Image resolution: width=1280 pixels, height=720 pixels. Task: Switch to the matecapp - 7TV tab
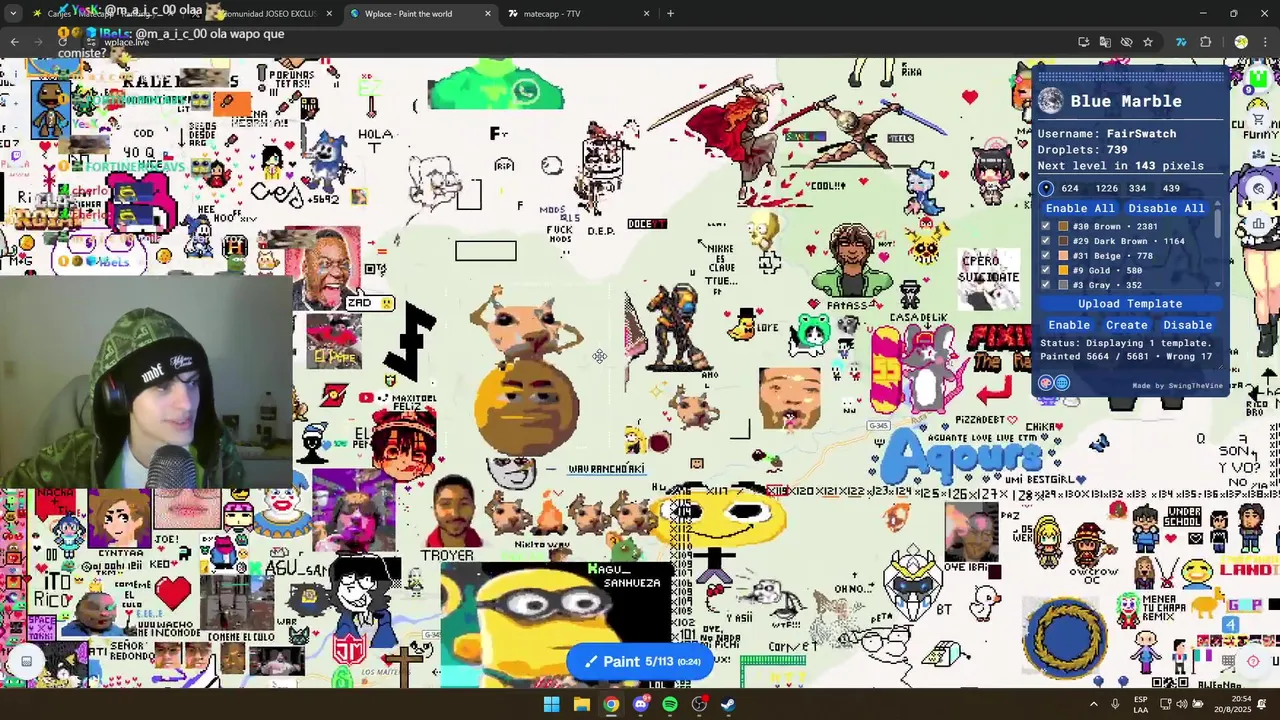578,14
